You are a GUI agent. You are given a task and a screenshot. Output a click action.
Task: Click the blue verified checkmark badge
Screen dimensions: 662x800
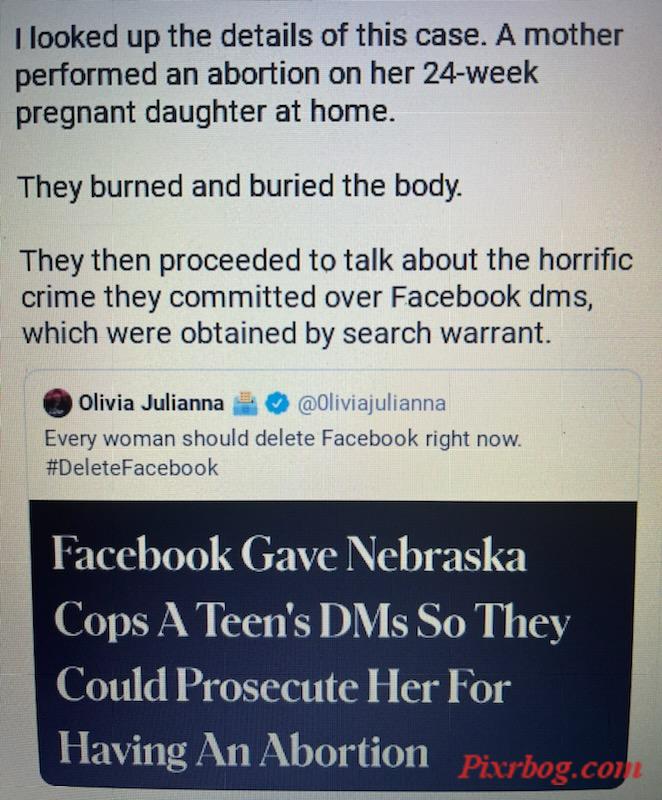coord(277,403)
